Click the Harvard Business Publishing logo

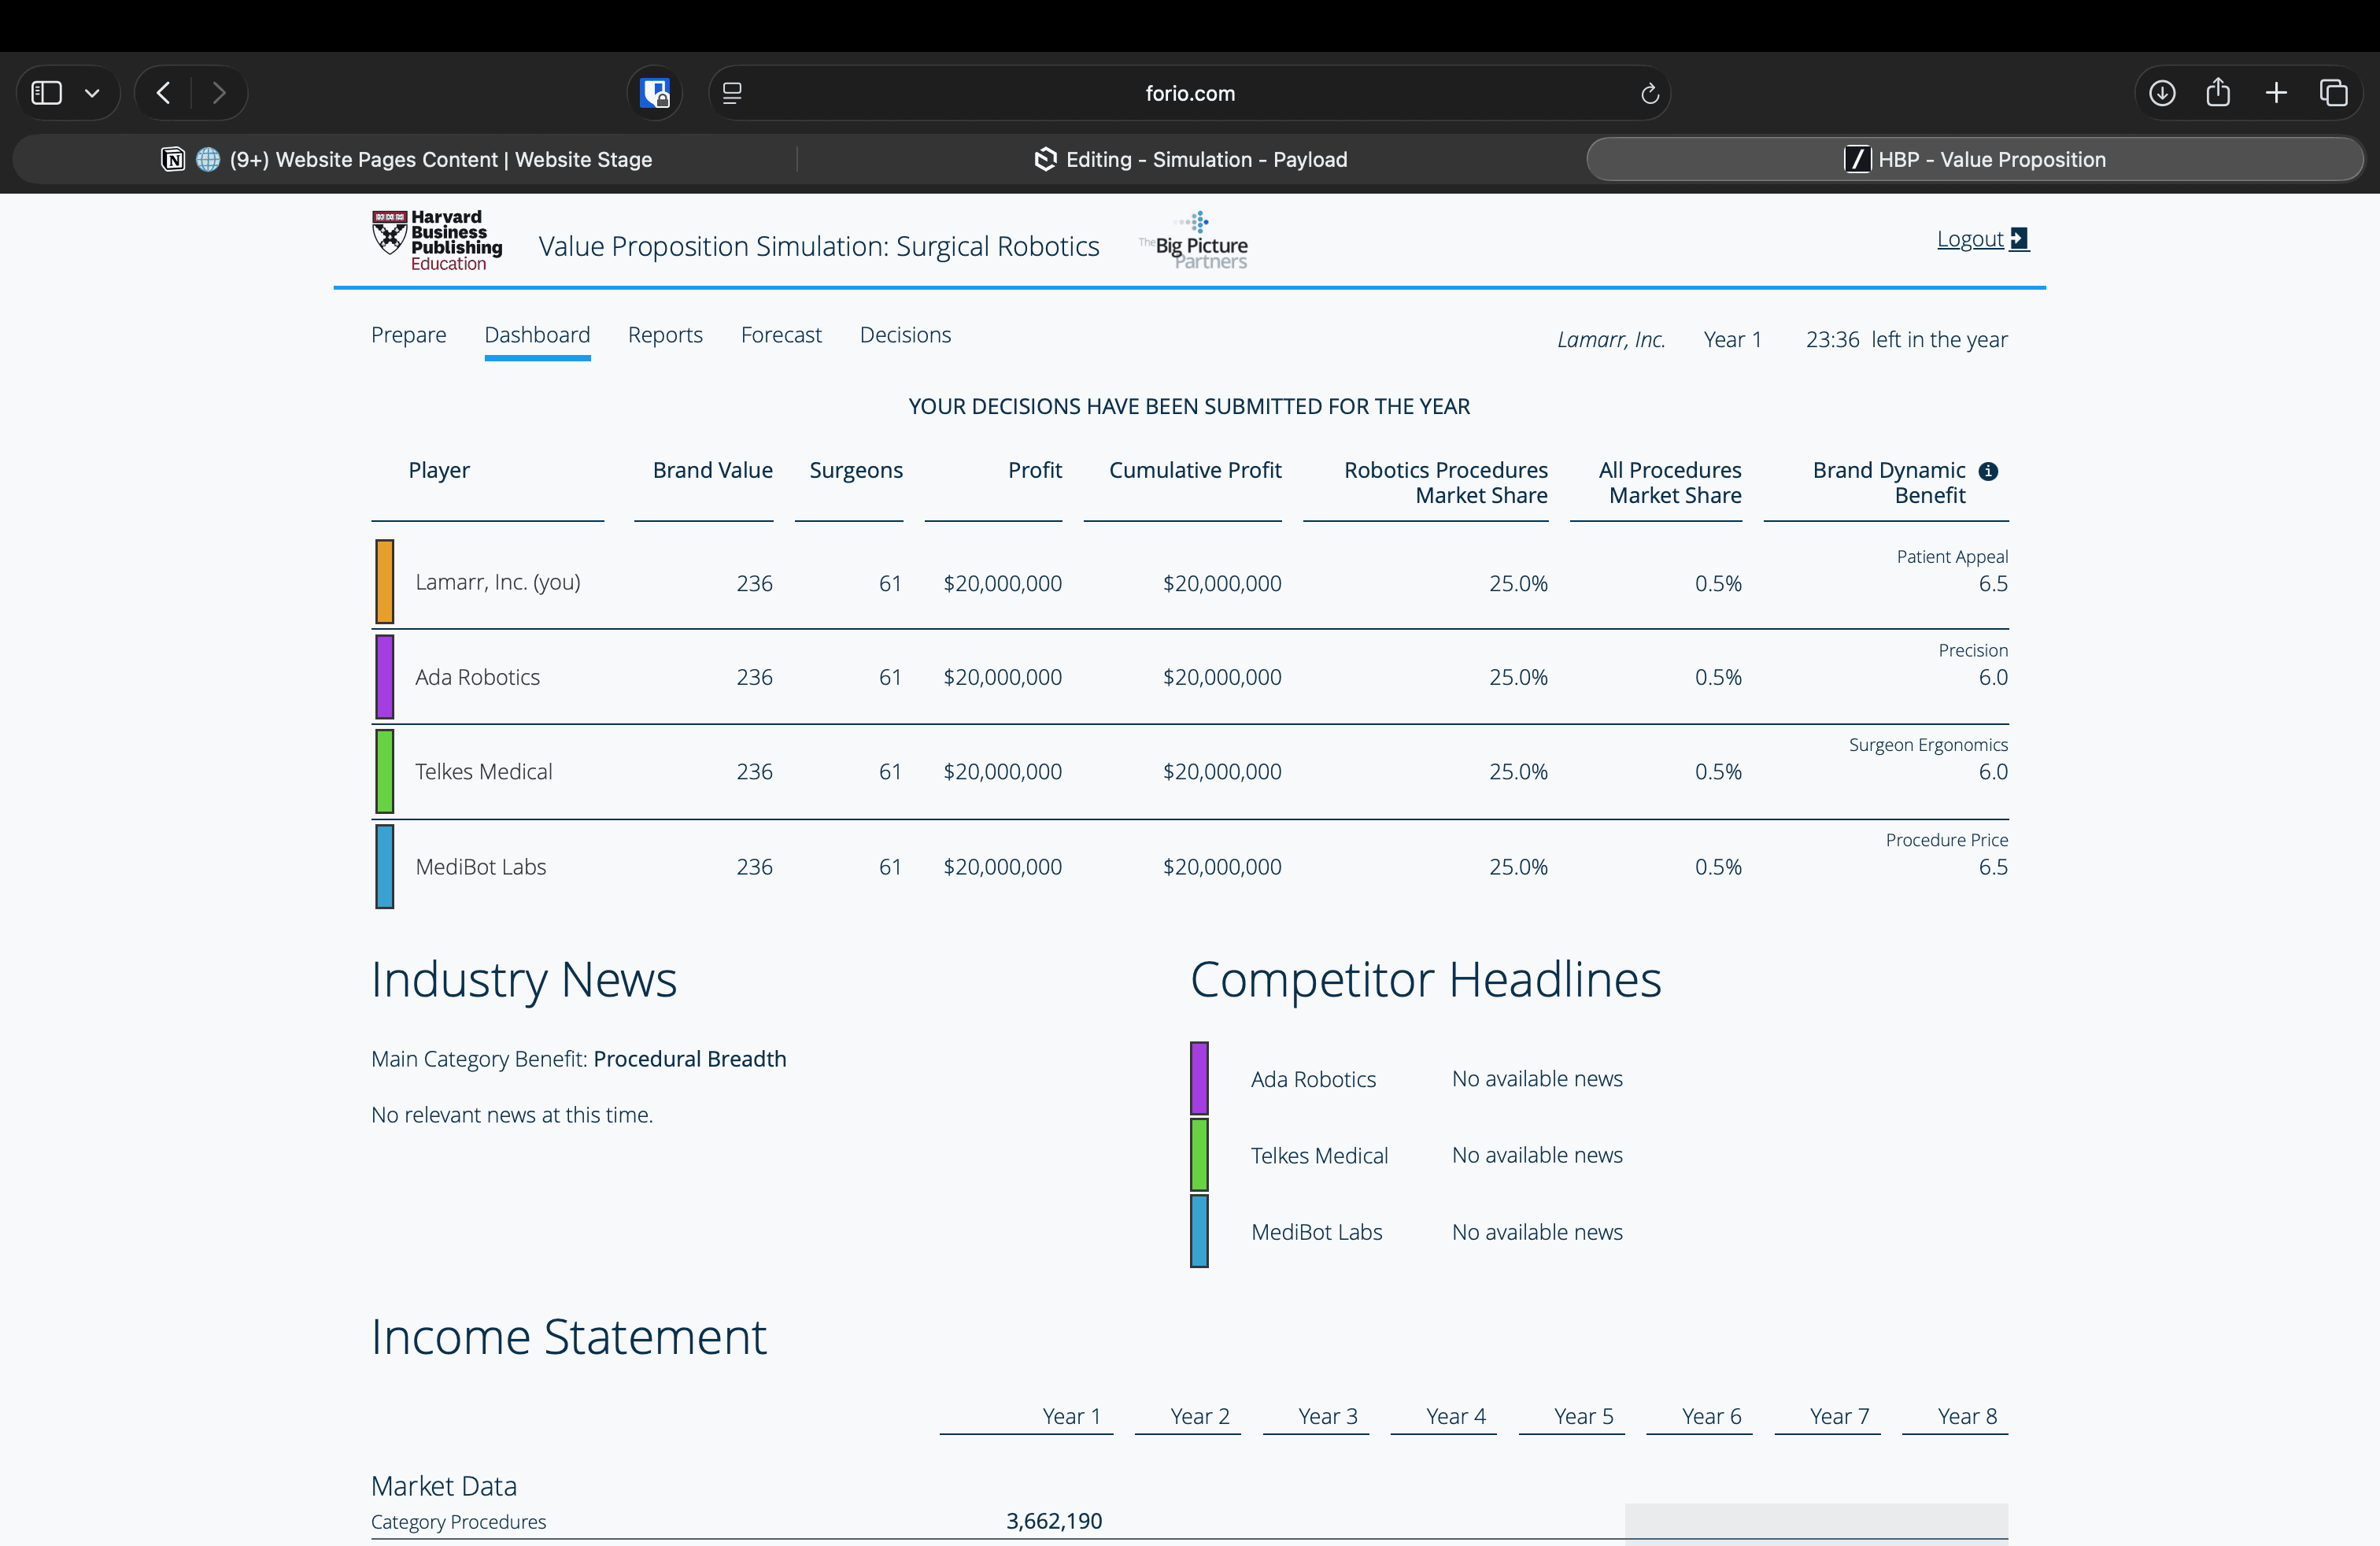pyautogui.click(x=437, y=240)
